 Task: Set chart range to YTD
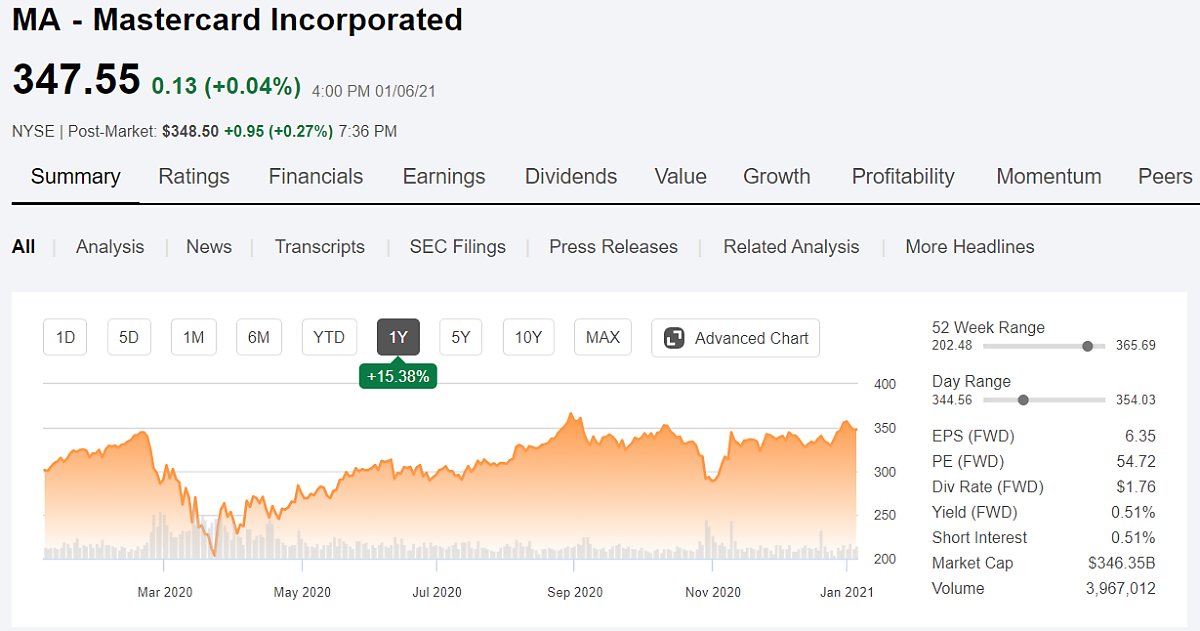pos(329,338)
